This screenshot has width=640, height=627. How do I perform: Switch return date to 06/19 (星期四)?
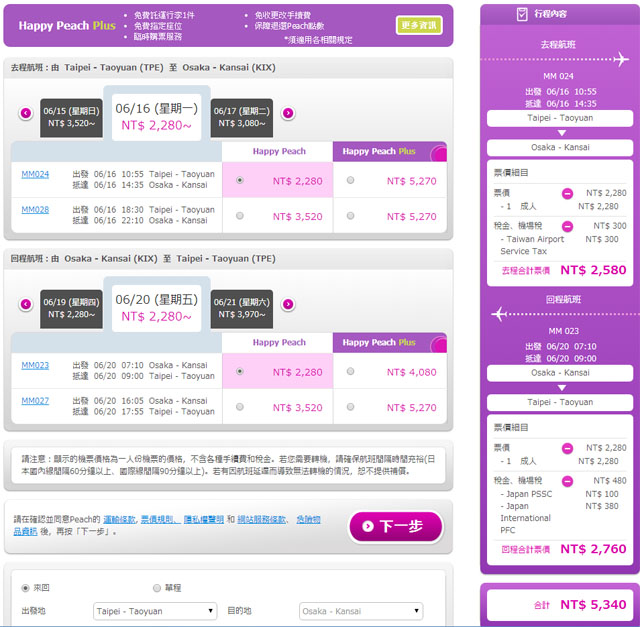tap(71, 309)
